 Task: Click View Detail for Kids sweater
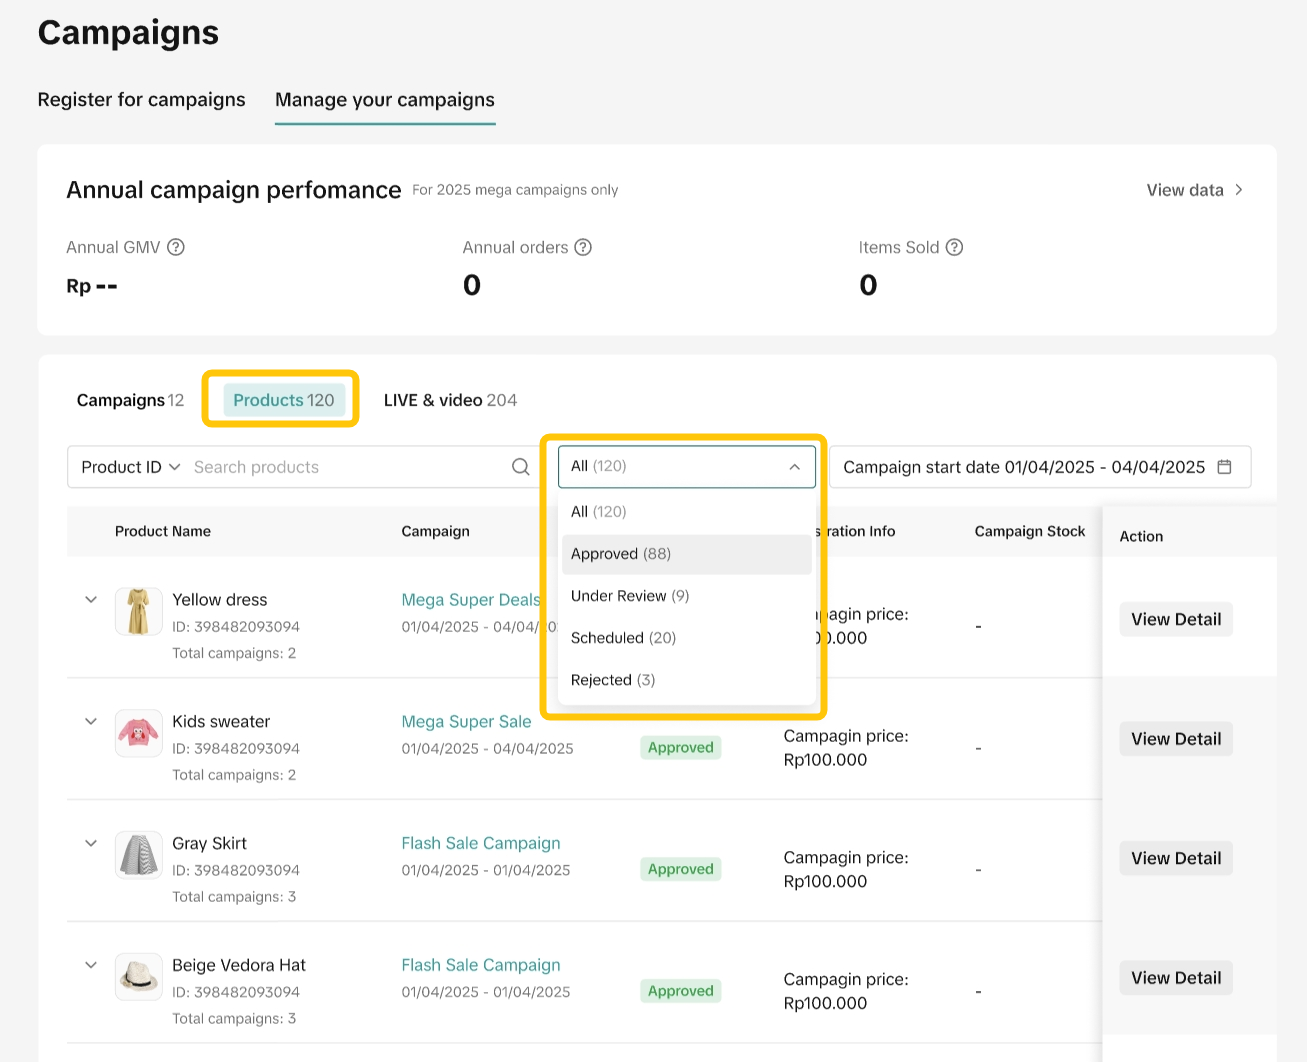[1175, 739]
